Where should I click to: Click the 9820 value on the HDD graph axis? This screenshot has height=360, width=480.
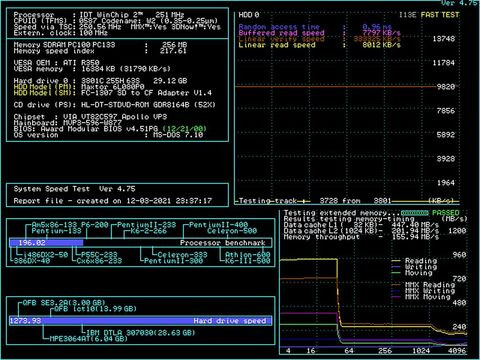point(446,87)
